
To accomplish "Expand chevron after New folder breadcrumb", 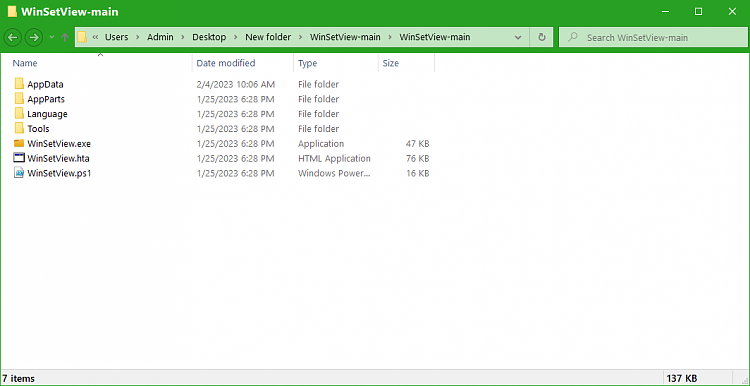I will coord(300,37).
